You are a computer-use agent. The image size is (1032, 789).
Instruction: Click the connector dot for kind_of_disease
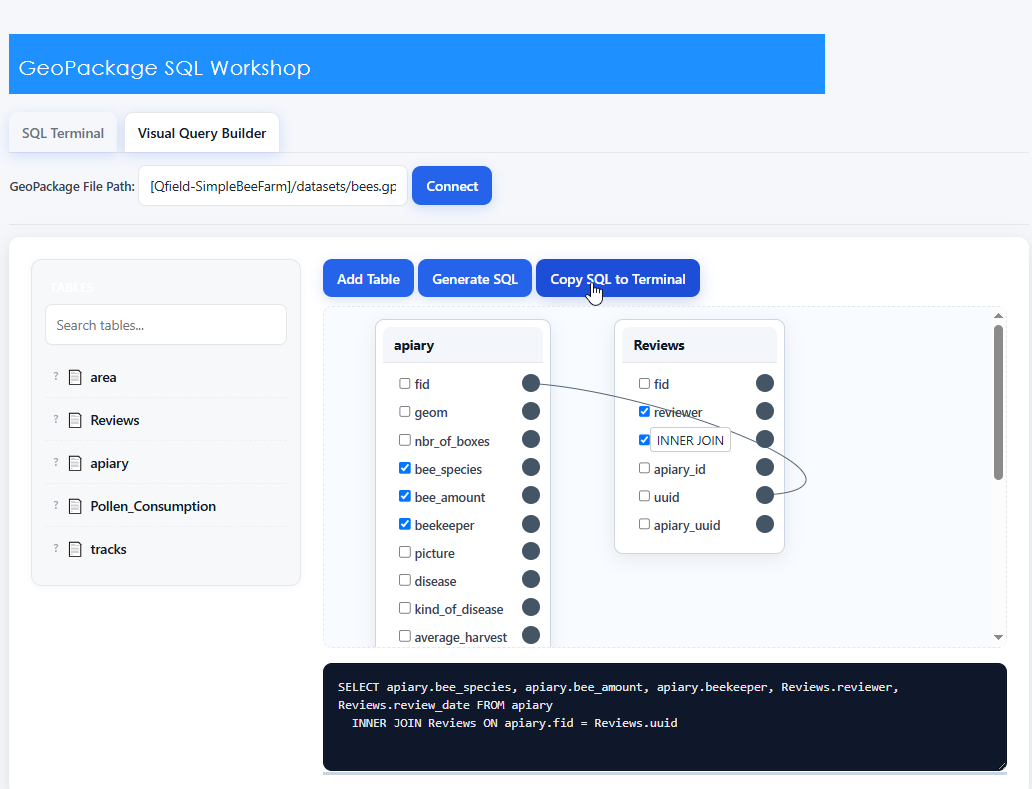point(531,607)
